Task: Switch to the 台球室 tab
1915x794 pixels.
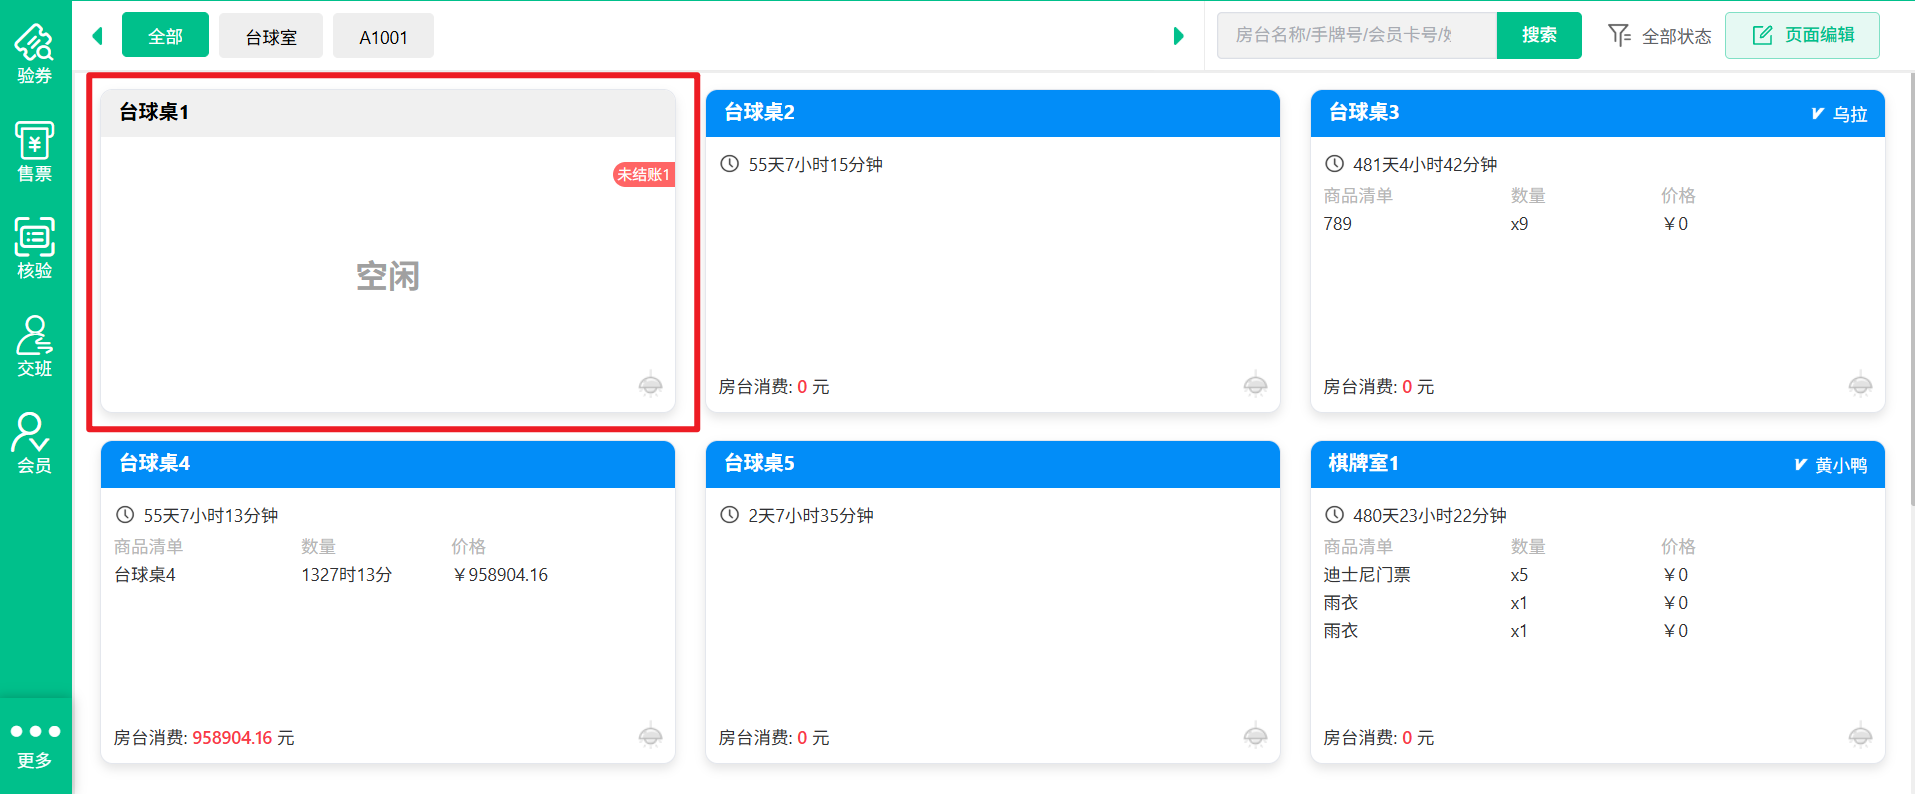Action: pos(271,36)
